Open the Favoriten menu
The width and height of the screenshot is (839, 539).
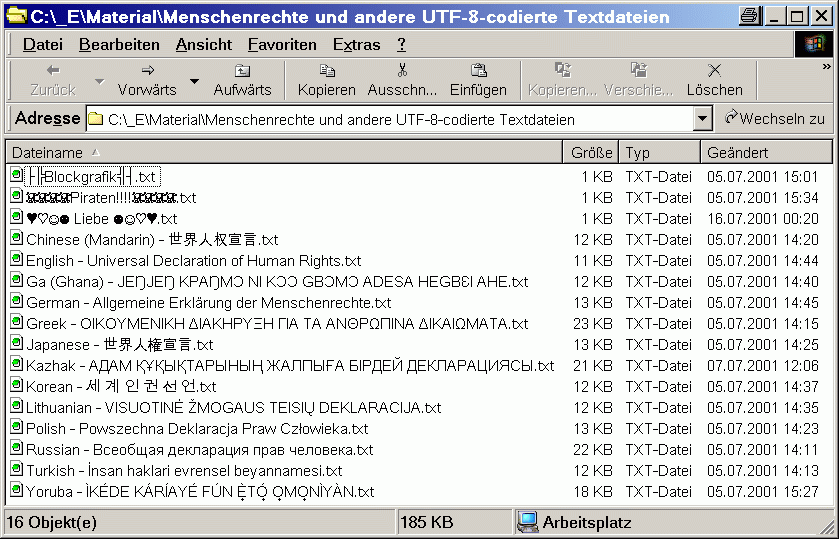(282, 45)
